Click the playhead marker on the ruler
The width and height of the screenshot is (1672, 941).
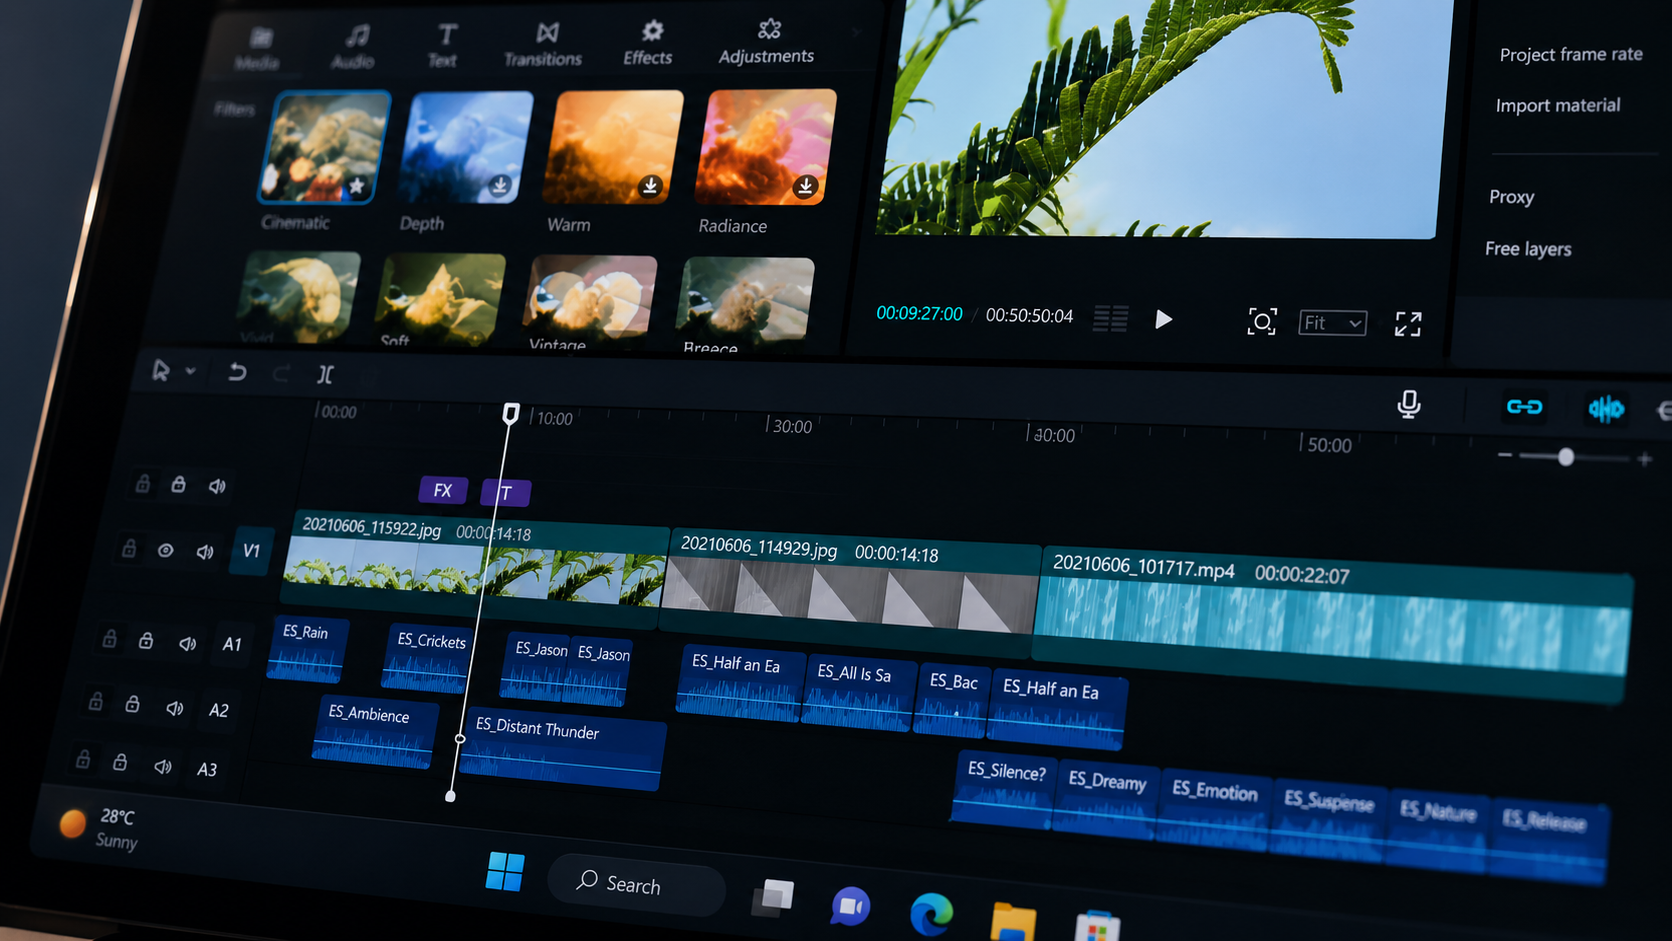[511, 413]
